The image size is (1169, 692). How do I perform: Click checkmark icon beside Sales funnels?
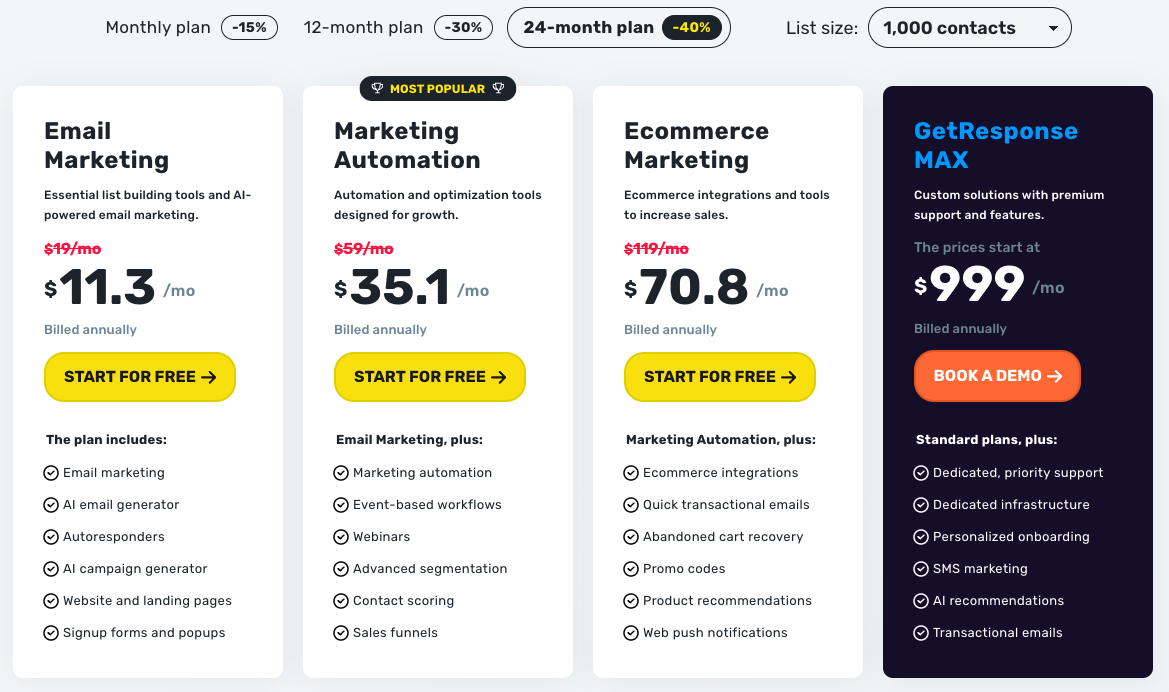(341, 633)
